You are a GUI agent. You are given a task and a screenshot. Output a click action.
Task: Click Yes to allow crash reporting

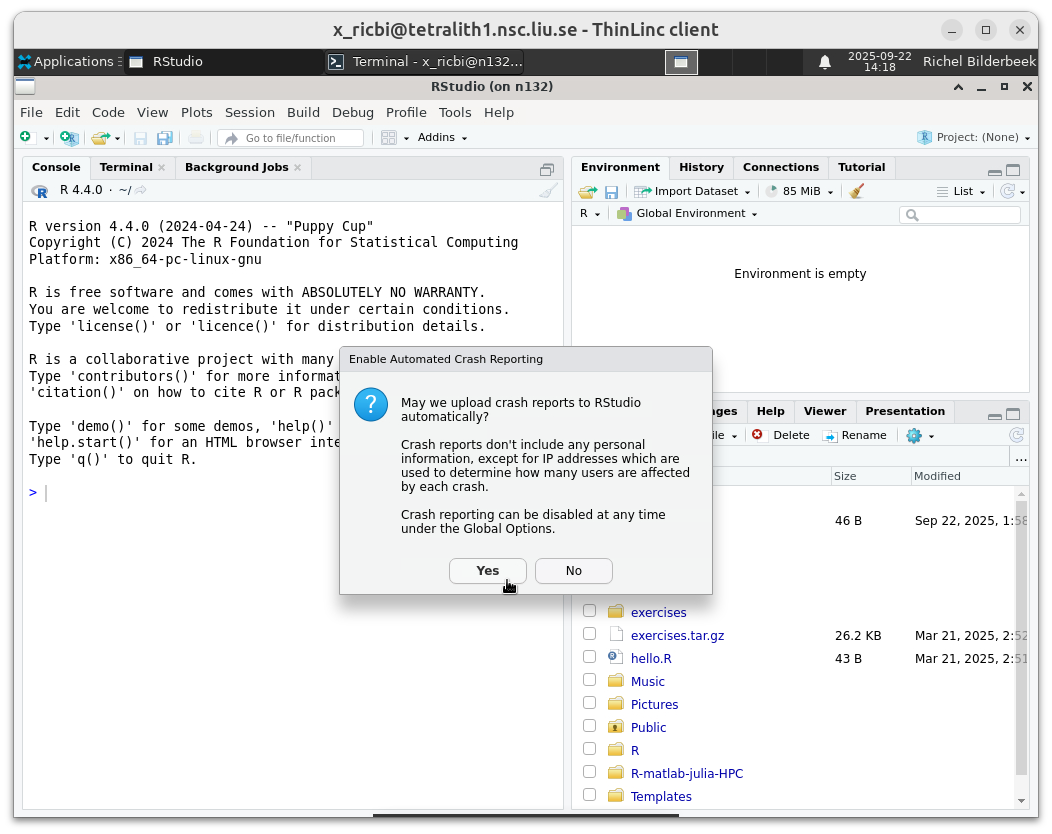[x=487, y=570]
